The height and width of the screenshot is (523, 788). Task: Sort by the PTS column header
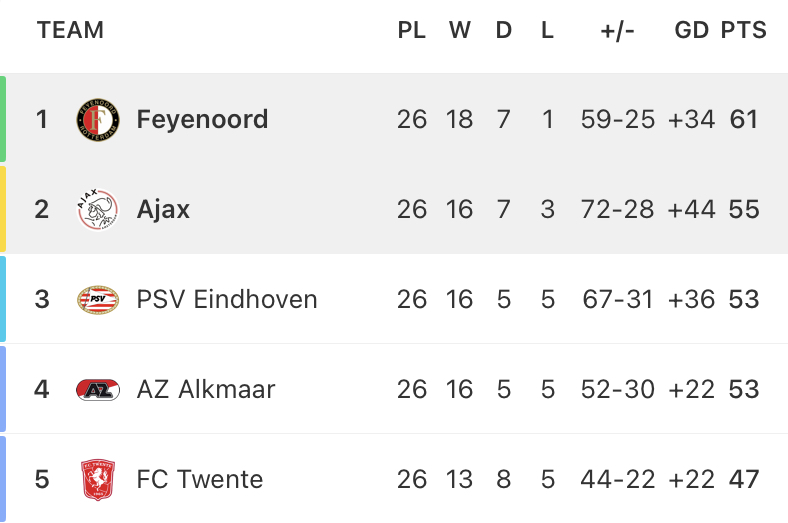point(744,30)
